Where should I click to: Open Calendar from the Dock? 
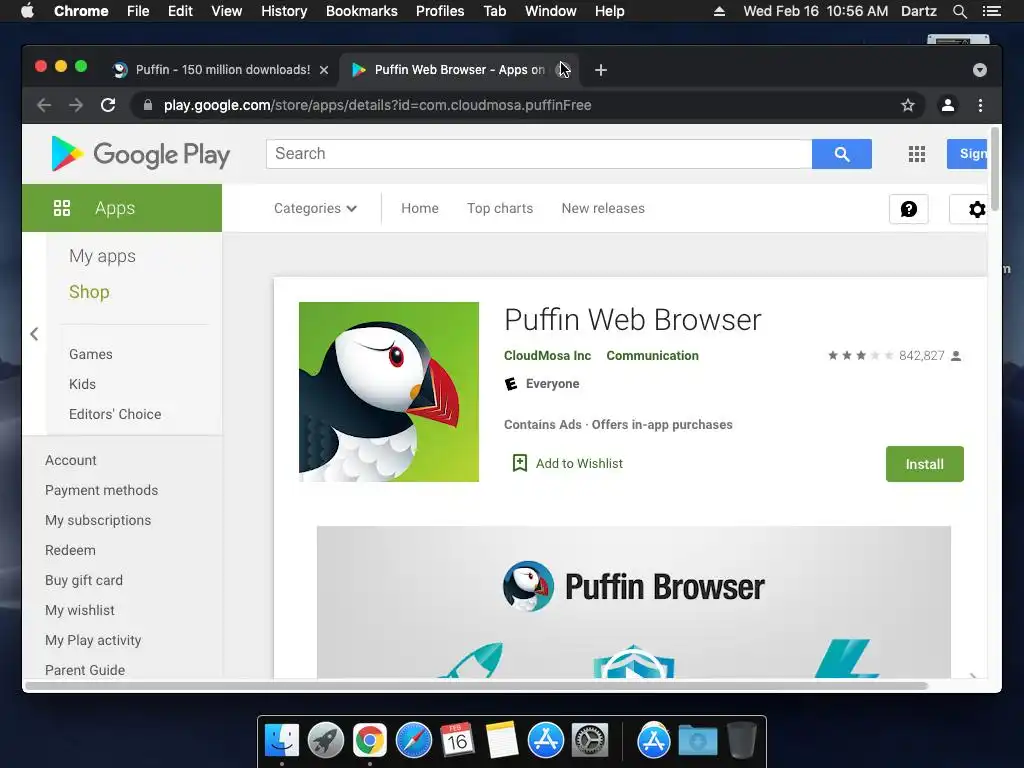point(457,741)
